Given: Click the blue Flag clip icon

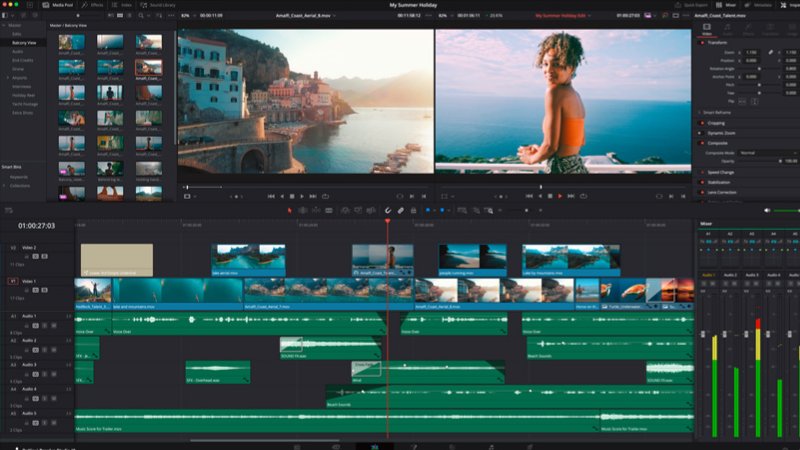Looking at the screenshot, I should (x=428, y=210).
